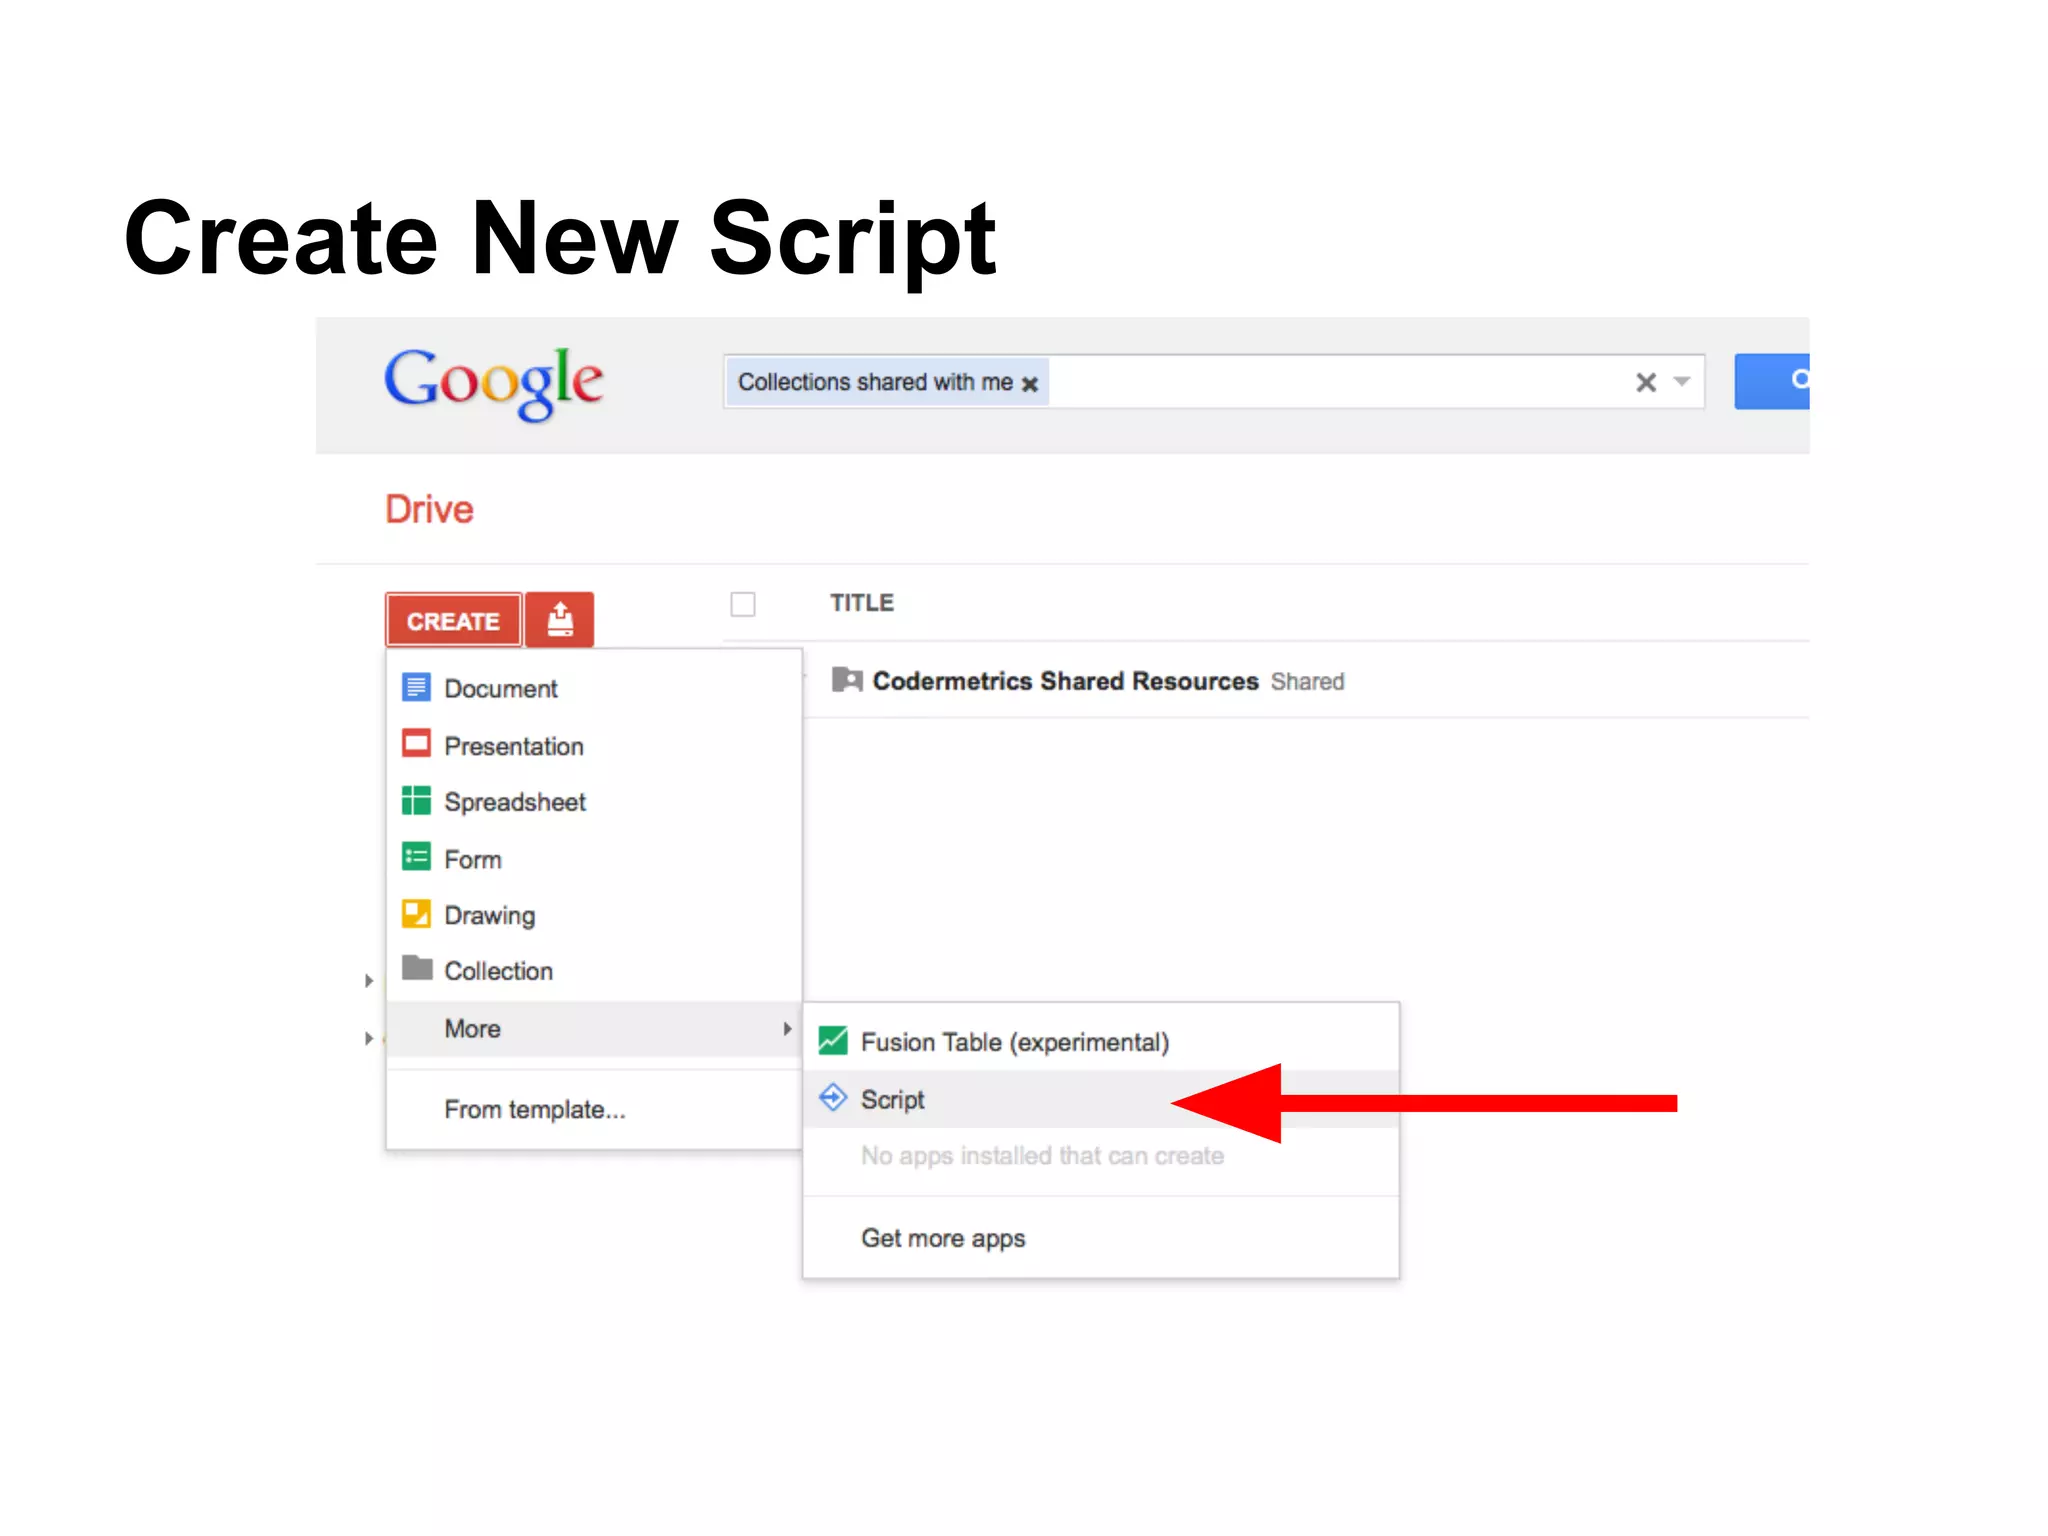Sort by the TITLE column header

[x=861, y=603]
